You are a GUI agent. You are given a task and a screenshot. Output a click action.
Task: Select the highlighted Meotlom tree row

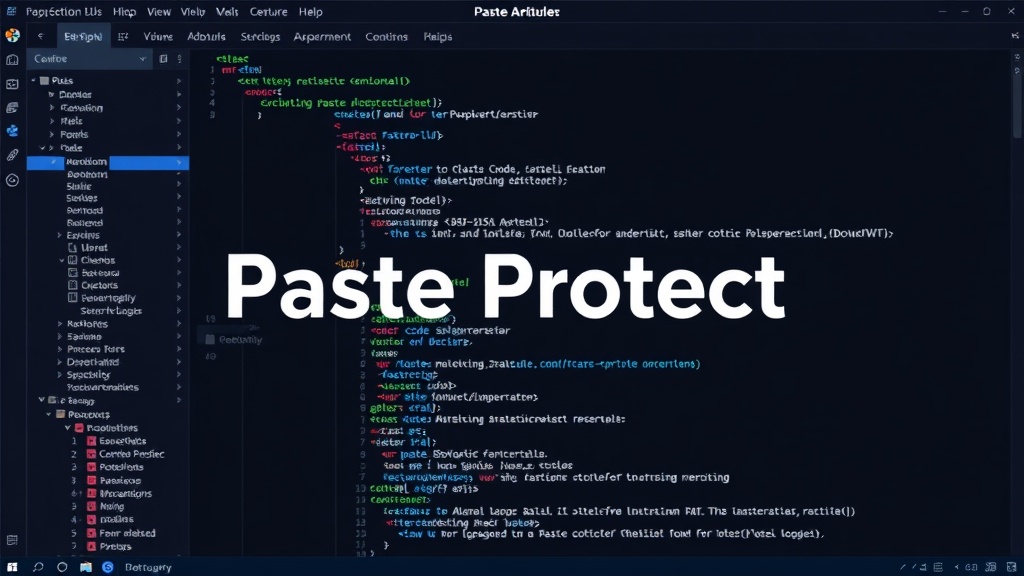(x=108, y=162)
